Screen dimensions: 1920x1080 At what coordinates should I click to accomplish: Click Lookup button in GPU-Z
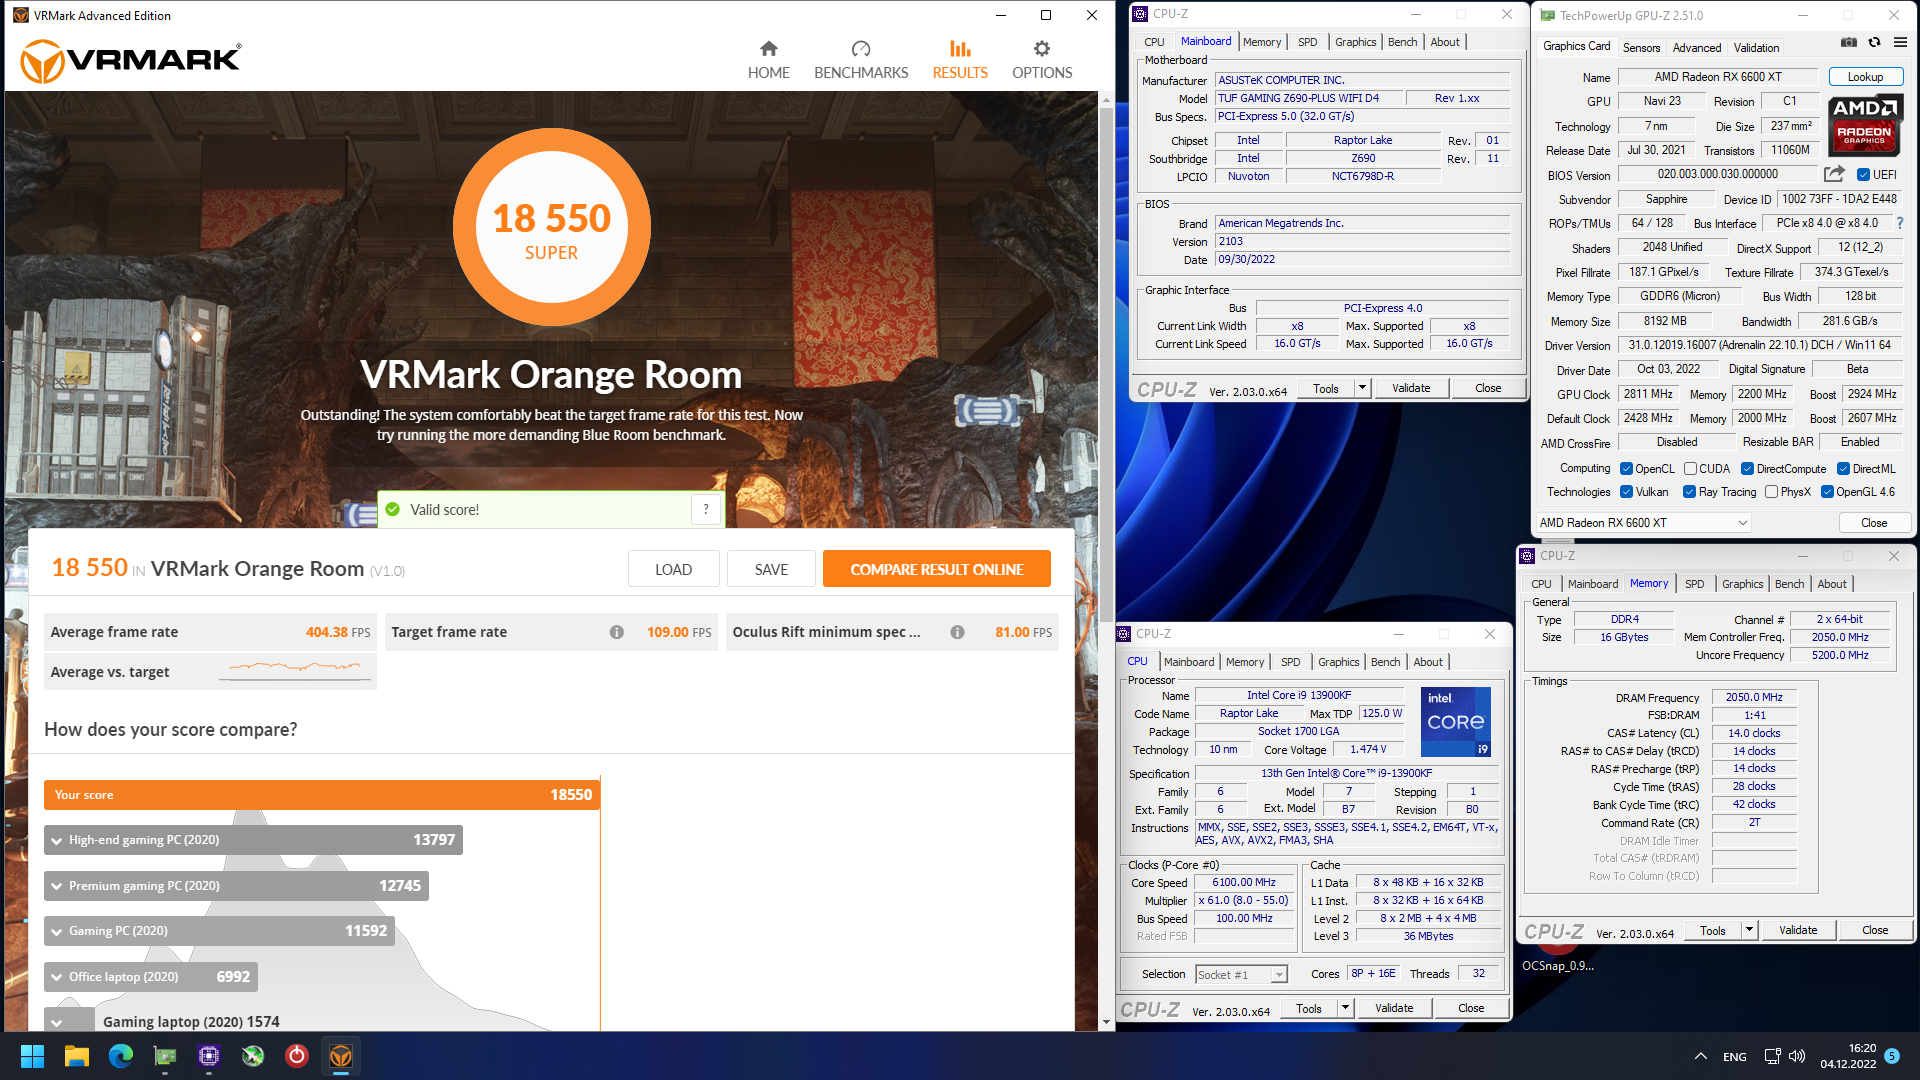(1865, 77)
